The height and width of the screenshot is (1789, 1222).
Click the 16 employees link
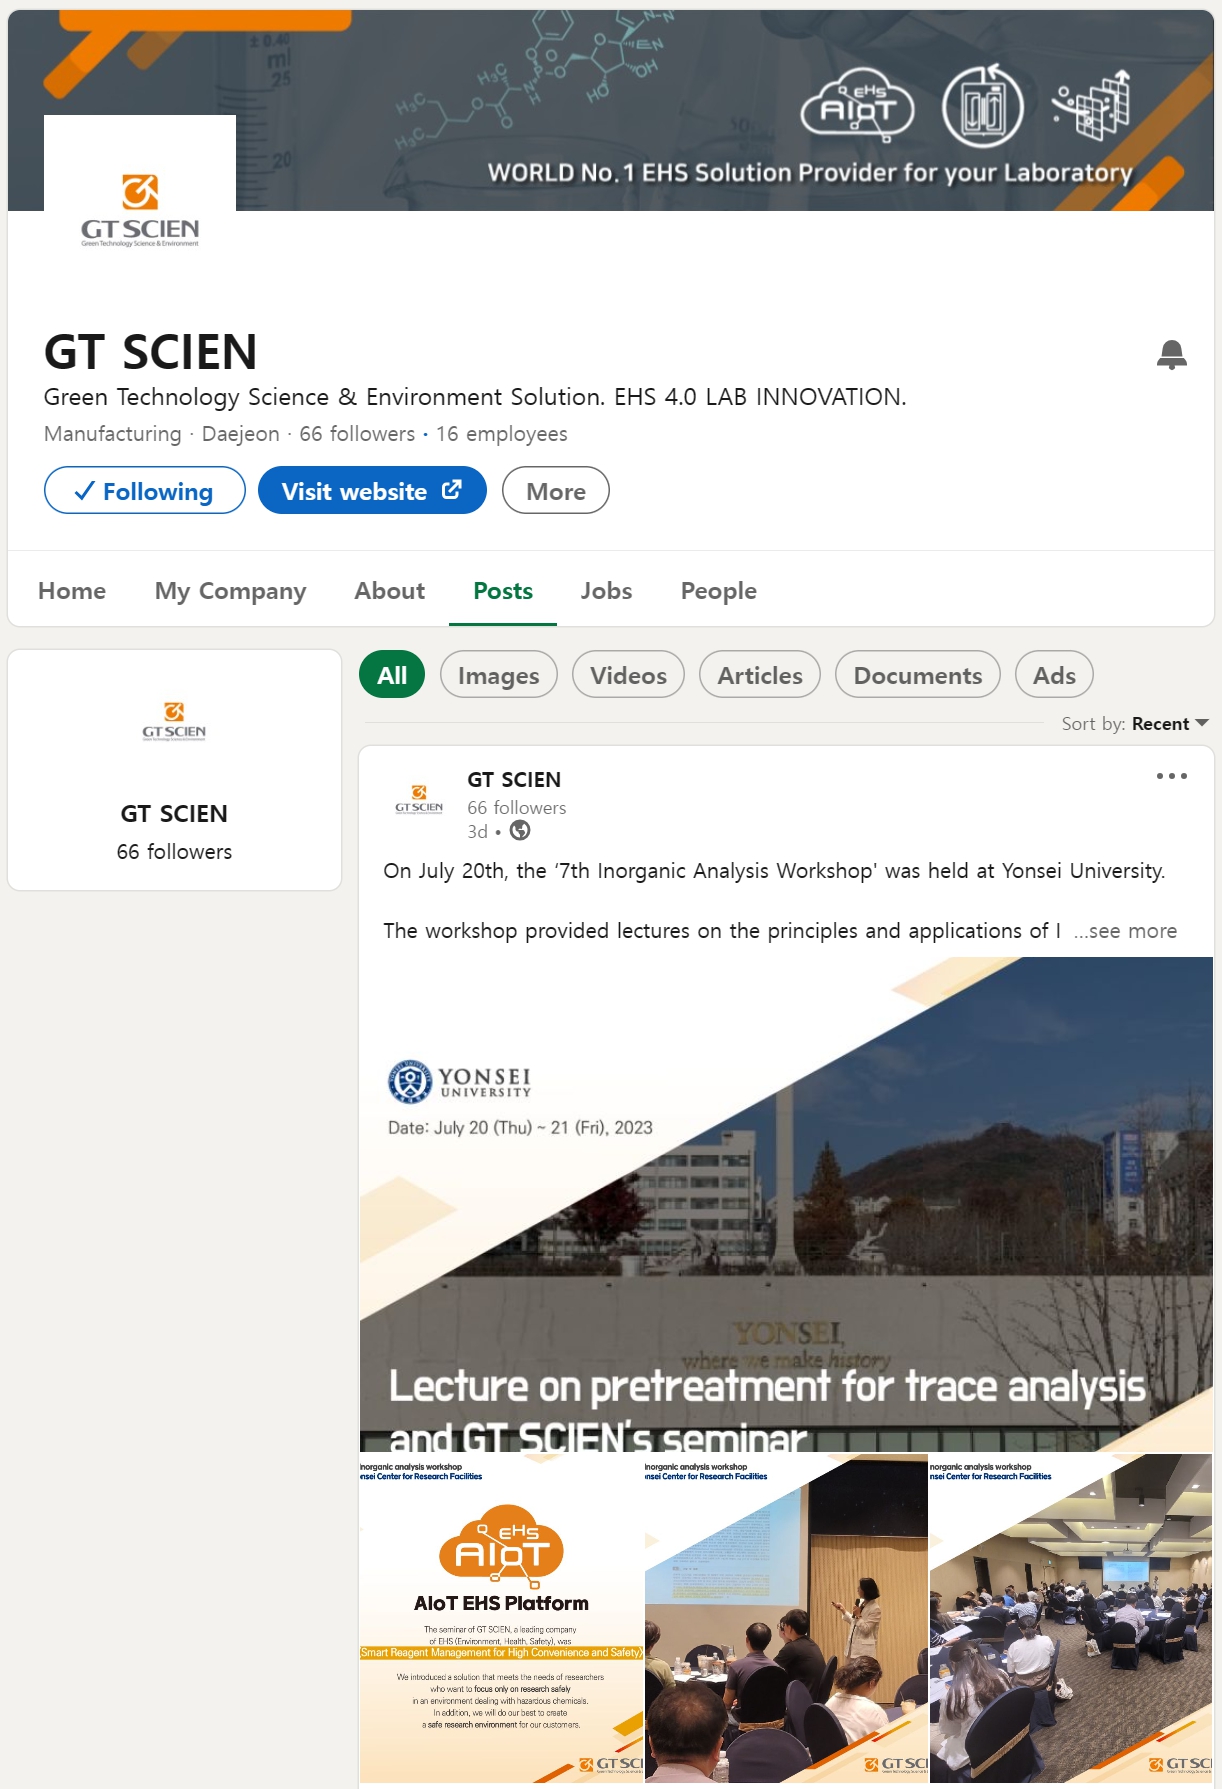pyautogui.click(x=501, y=434)
